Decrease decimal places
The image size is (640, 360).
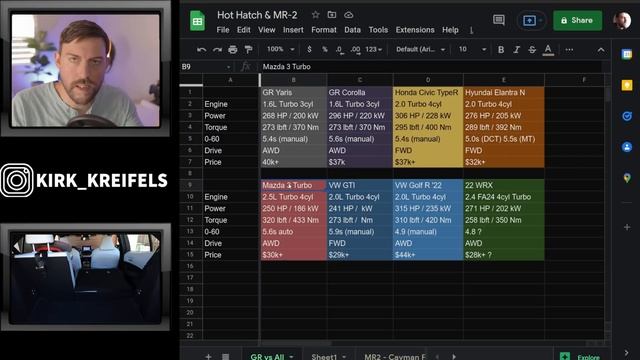click(x=339, y=50)
